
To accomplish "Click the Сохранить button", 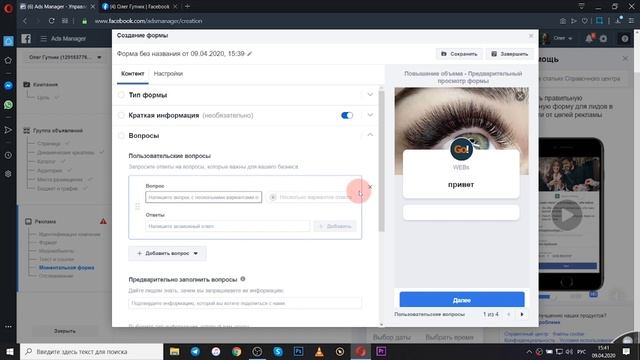I will pyautogui.click(x=459, y=54).
